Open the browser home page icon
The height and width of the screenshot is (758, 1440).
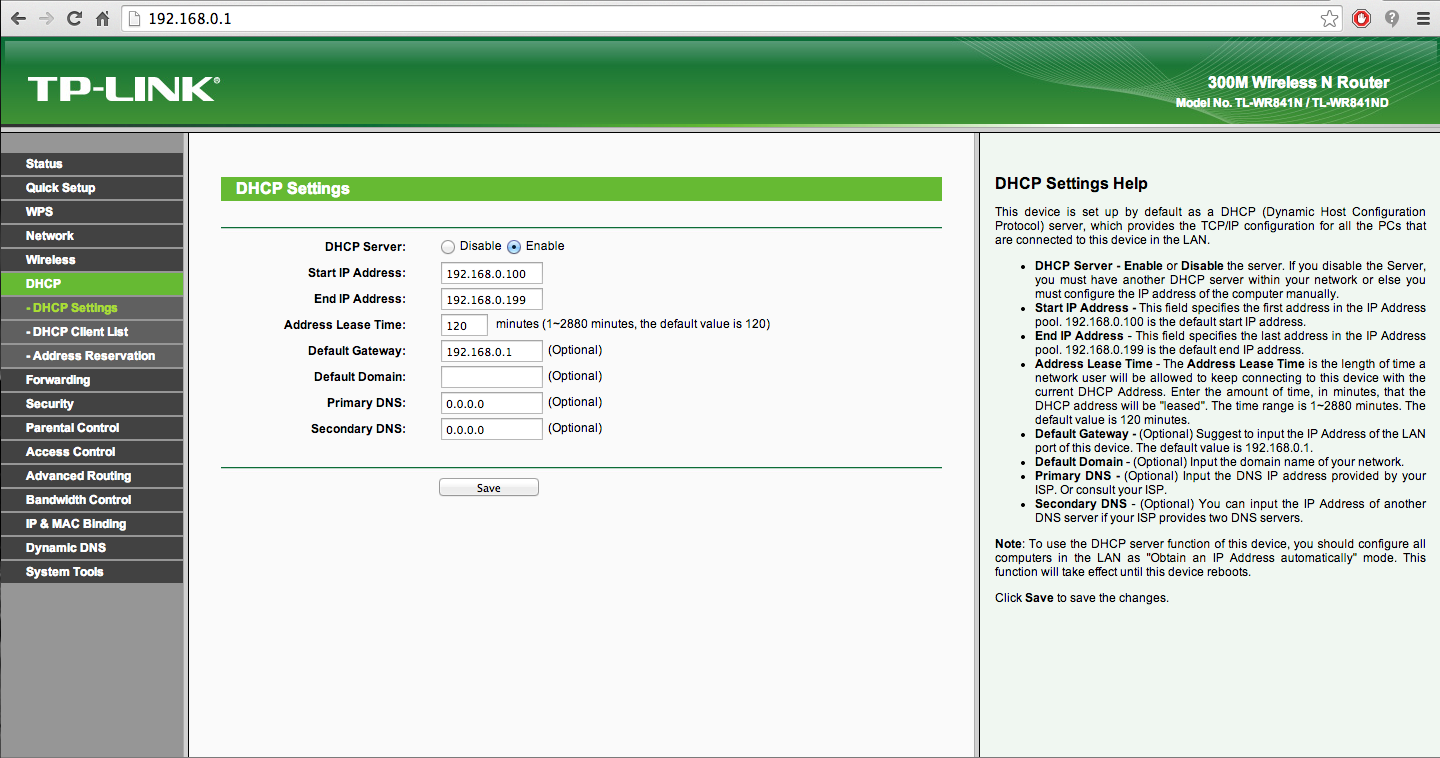click(x=102, y=18)
